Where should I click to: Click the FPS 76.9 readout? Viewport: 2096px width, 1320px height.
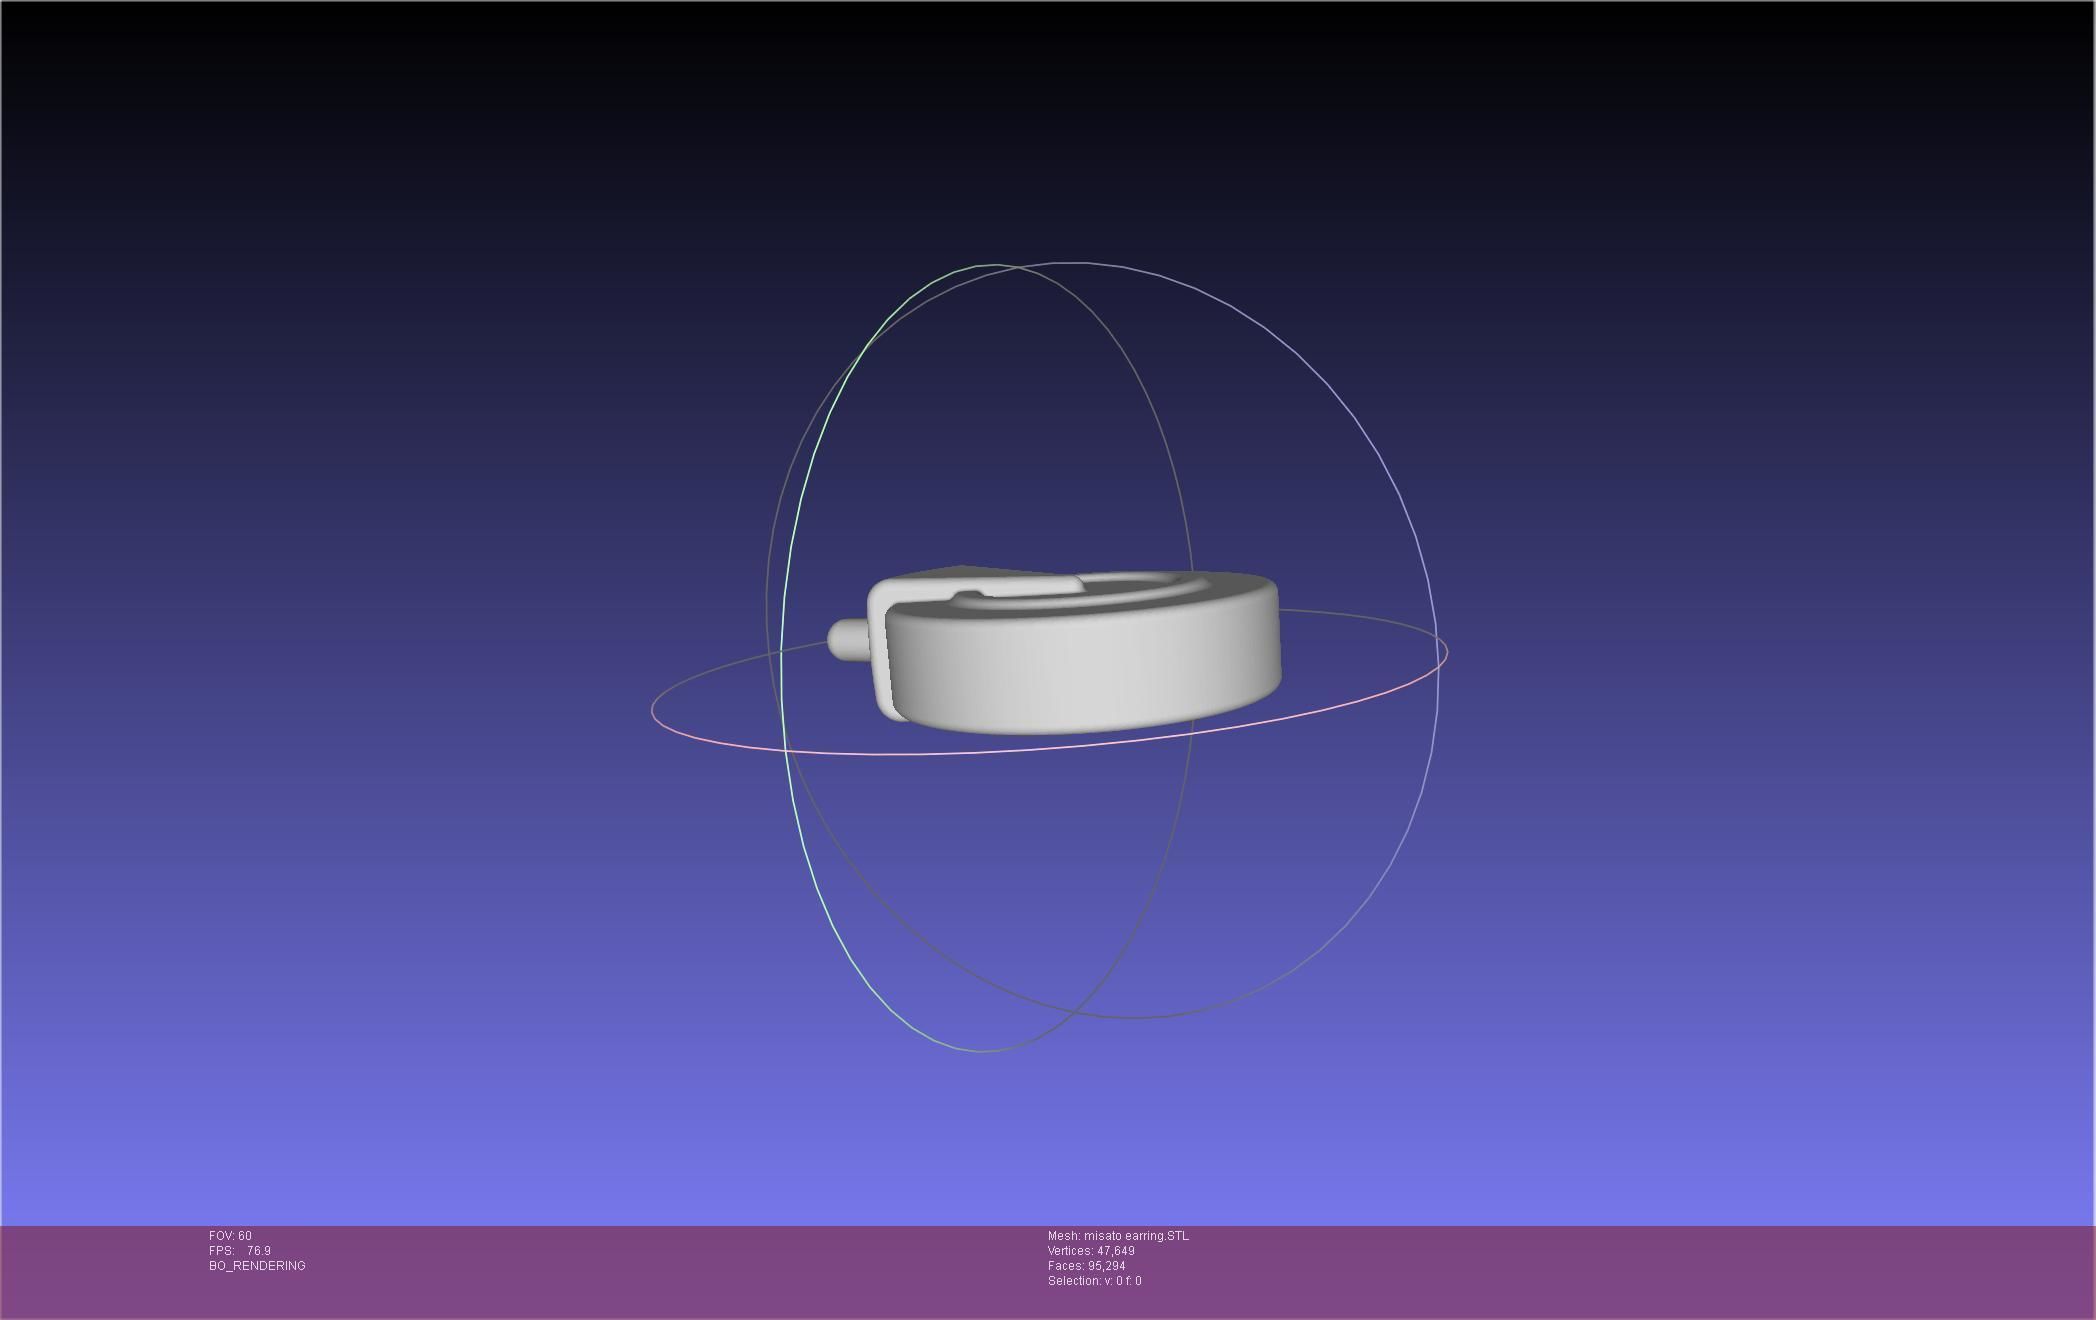coord(240,1251)
